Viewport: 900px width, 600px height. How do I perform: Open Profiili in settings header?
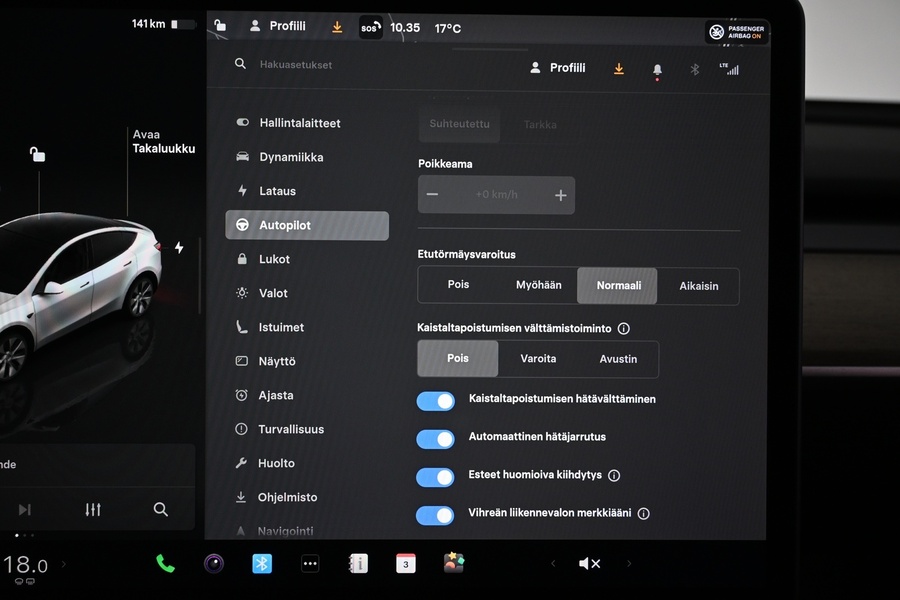(x=558, y=68)
